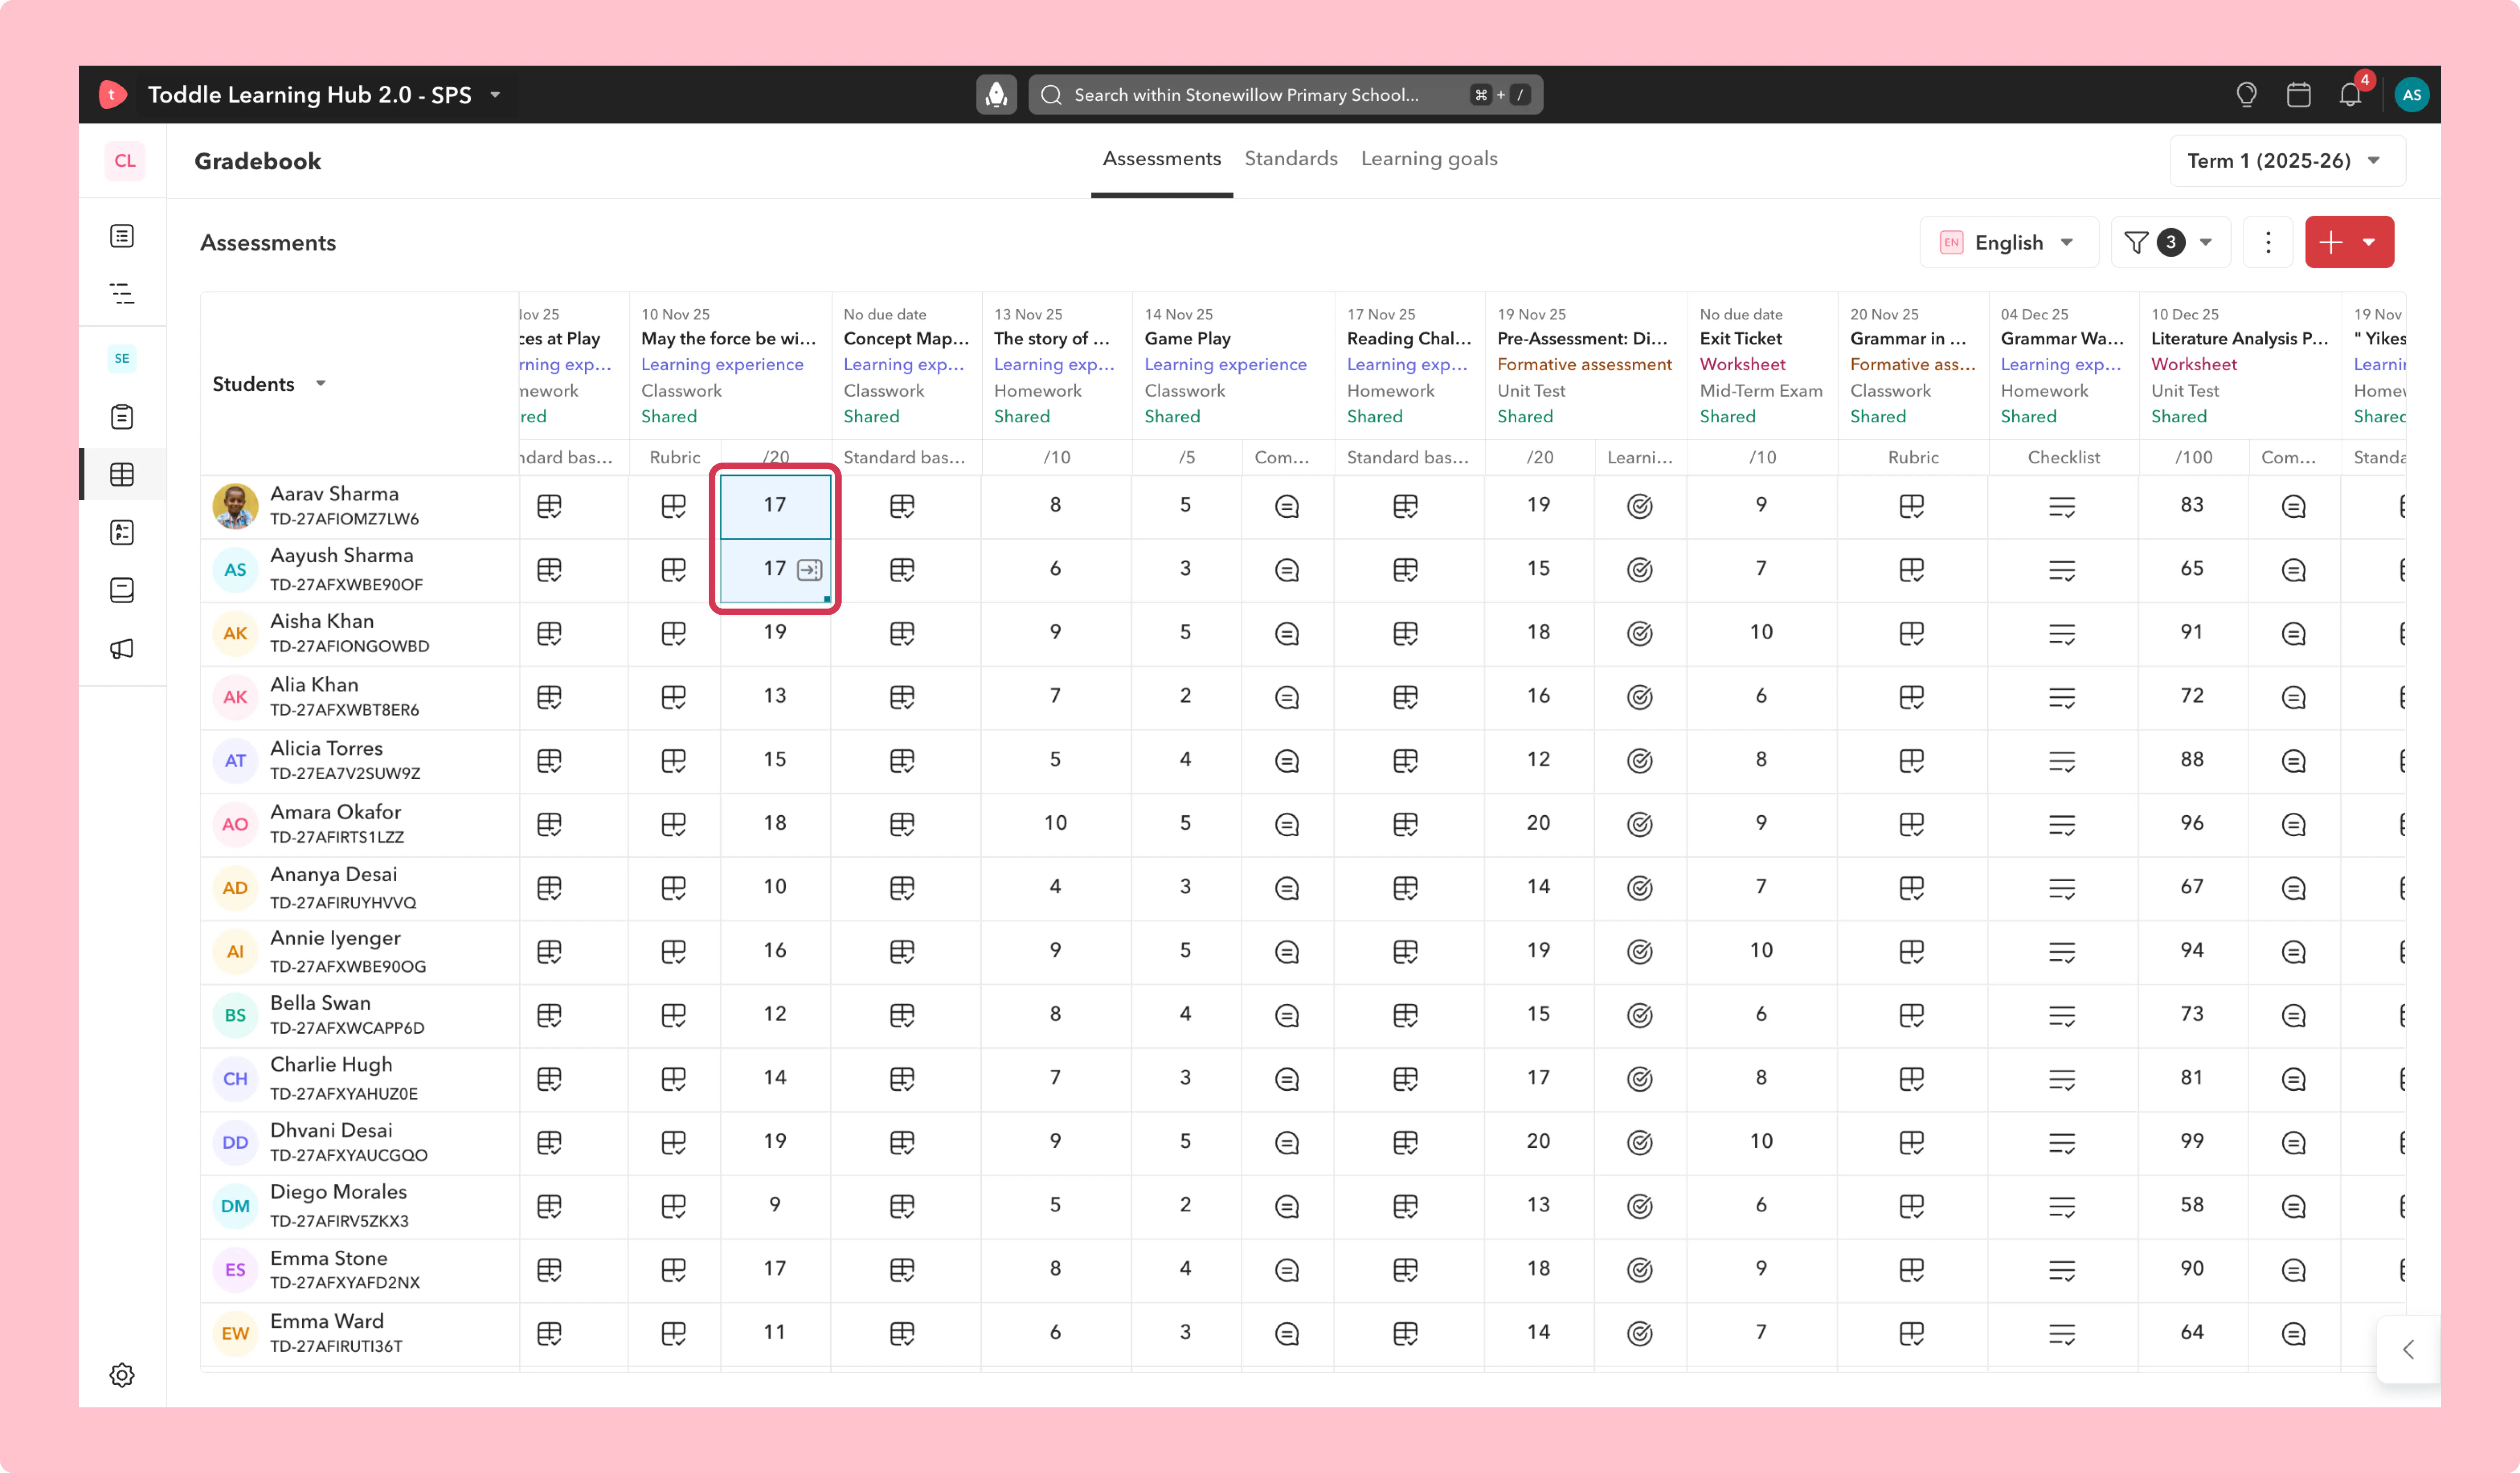Open the AS user profile avatar
Image resolution: width=2520 pixels, height=1473 pixels.
tap(2412, 95)
